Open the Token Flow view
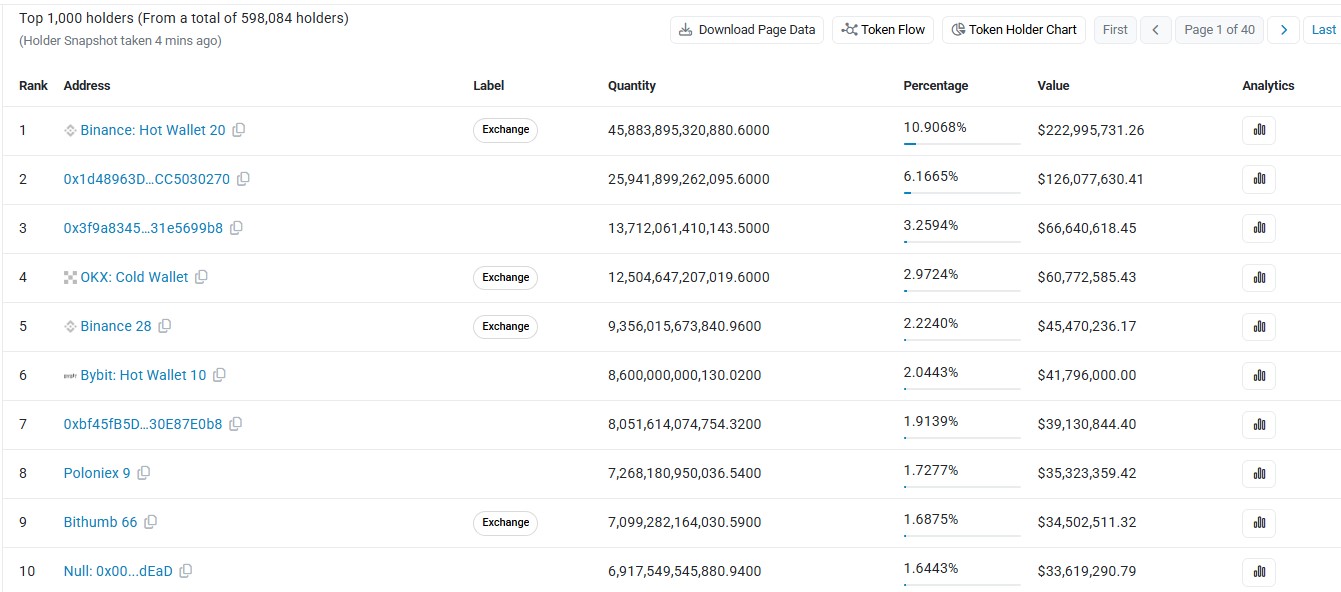Image resolution: width=1341 pixels, height=592 pixels. pos(883,30)
